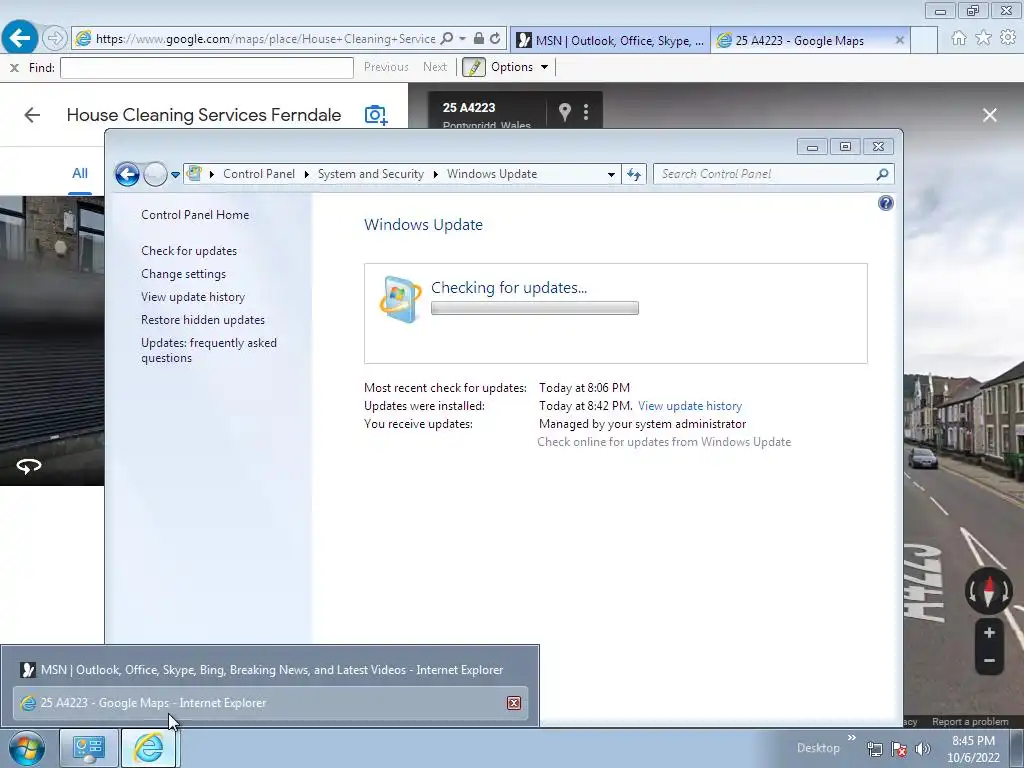Click Internet Explorer taskbar button
The image size is (1024, 768).
(149, 748)
